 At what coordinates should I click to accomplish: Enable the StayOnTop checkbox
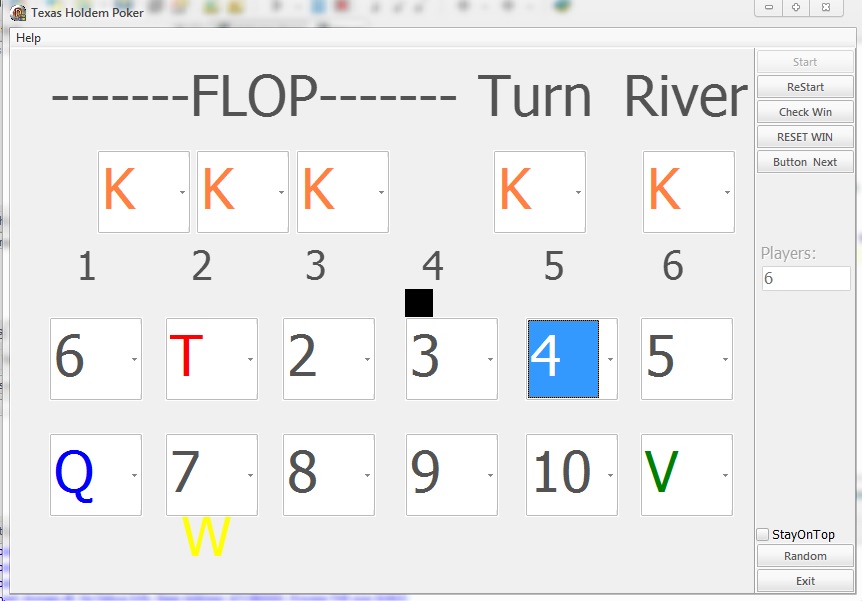pos(763,534)
